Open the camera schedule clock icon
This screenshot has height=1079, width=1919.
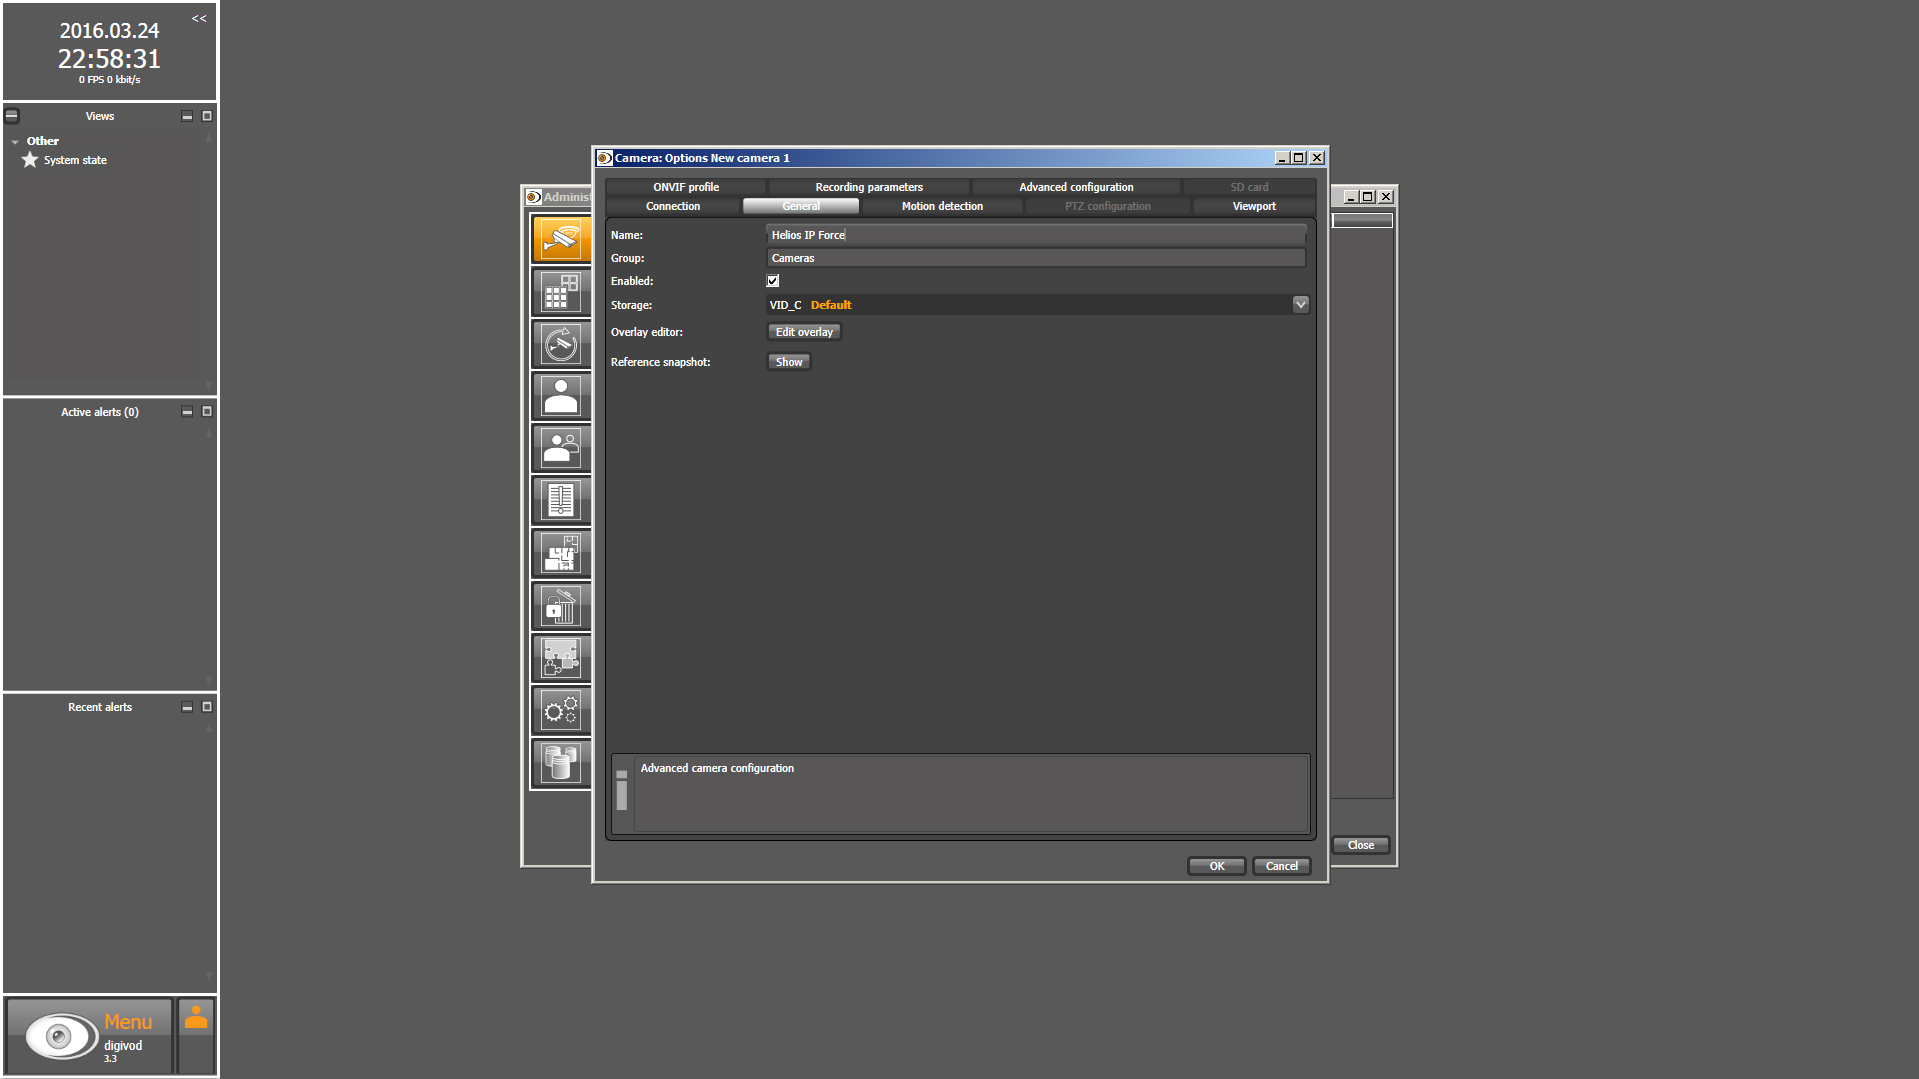pyautogui.click(x=561, y=344)
